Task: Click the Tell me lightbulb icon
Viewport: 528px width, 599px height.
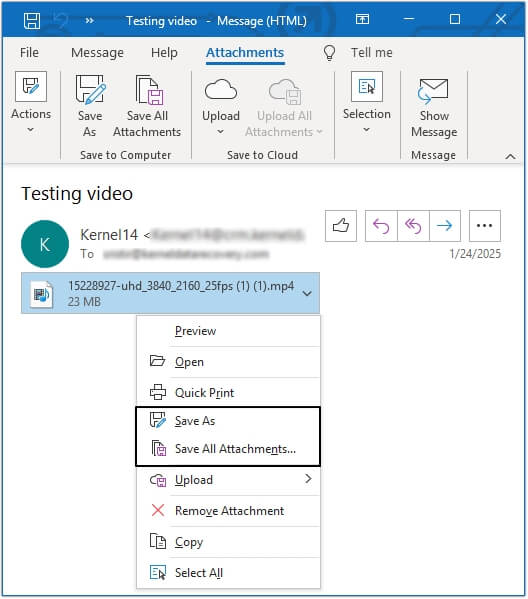Action: point(329,53)
